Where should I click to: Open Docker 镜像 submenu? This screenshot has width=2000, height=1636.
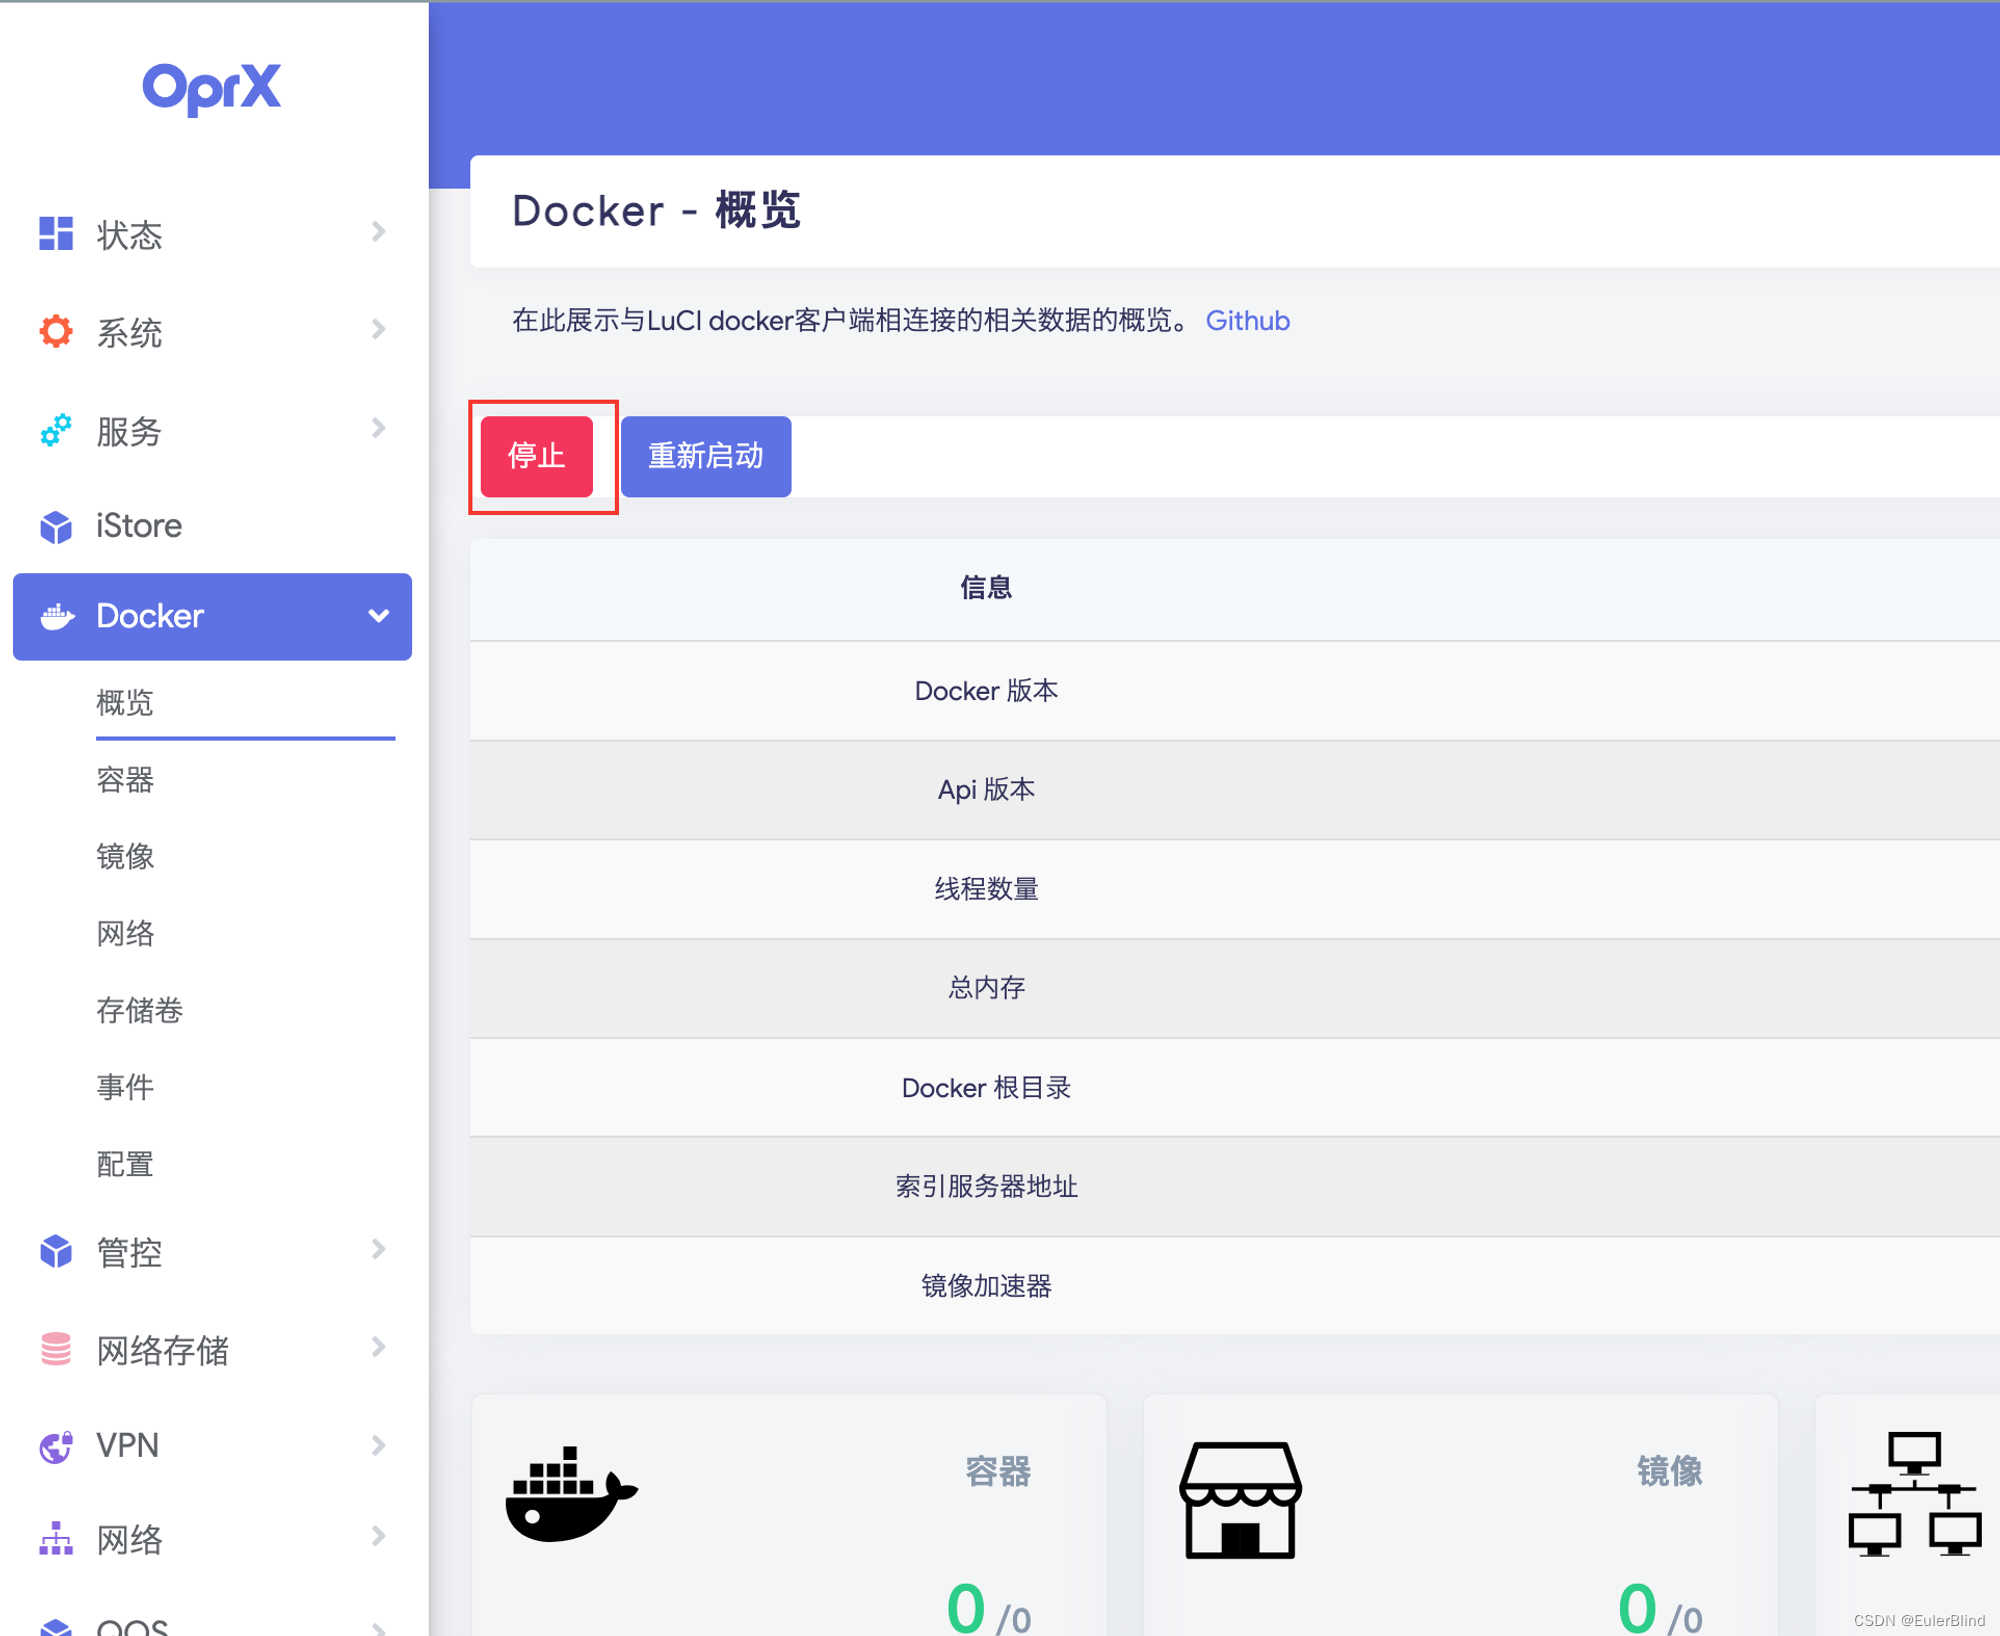[x=125, y=856]
